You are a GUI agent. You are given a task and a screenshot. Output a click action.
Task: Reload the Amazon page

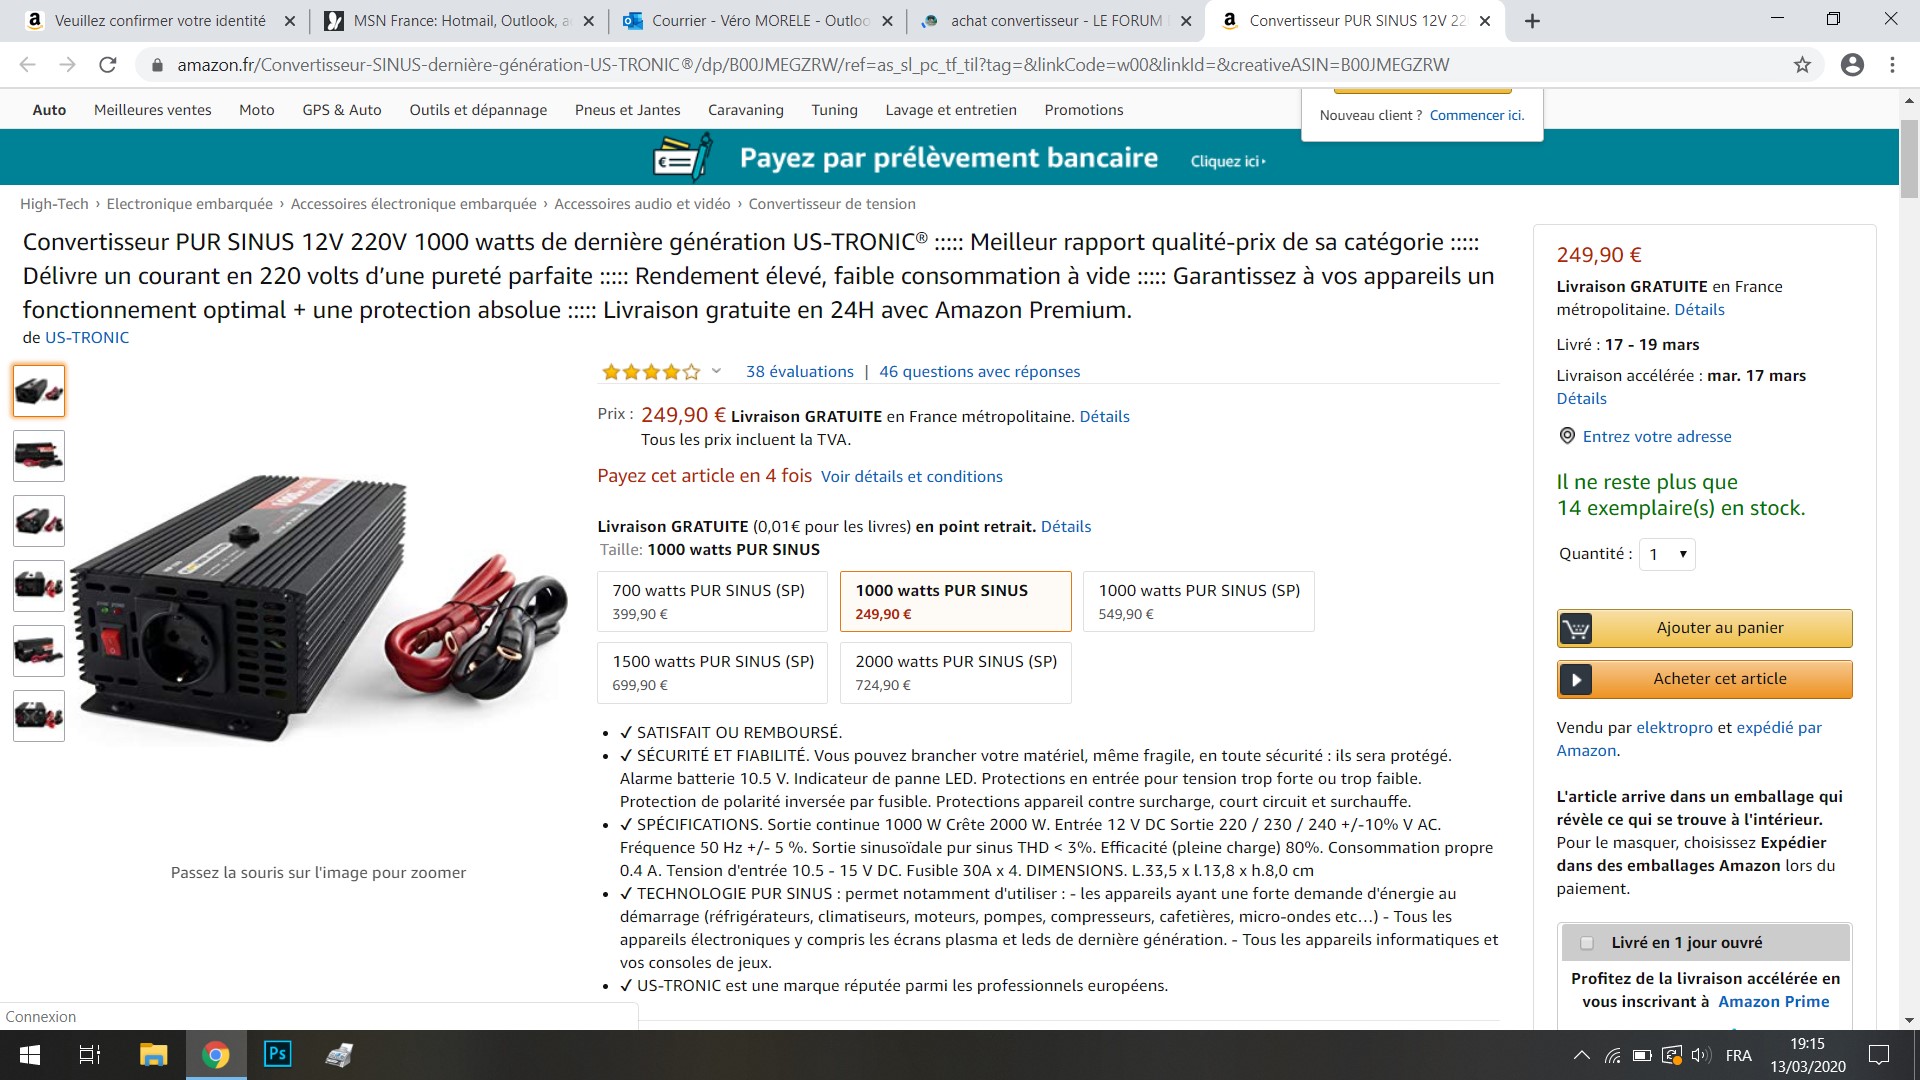[108, 65]
